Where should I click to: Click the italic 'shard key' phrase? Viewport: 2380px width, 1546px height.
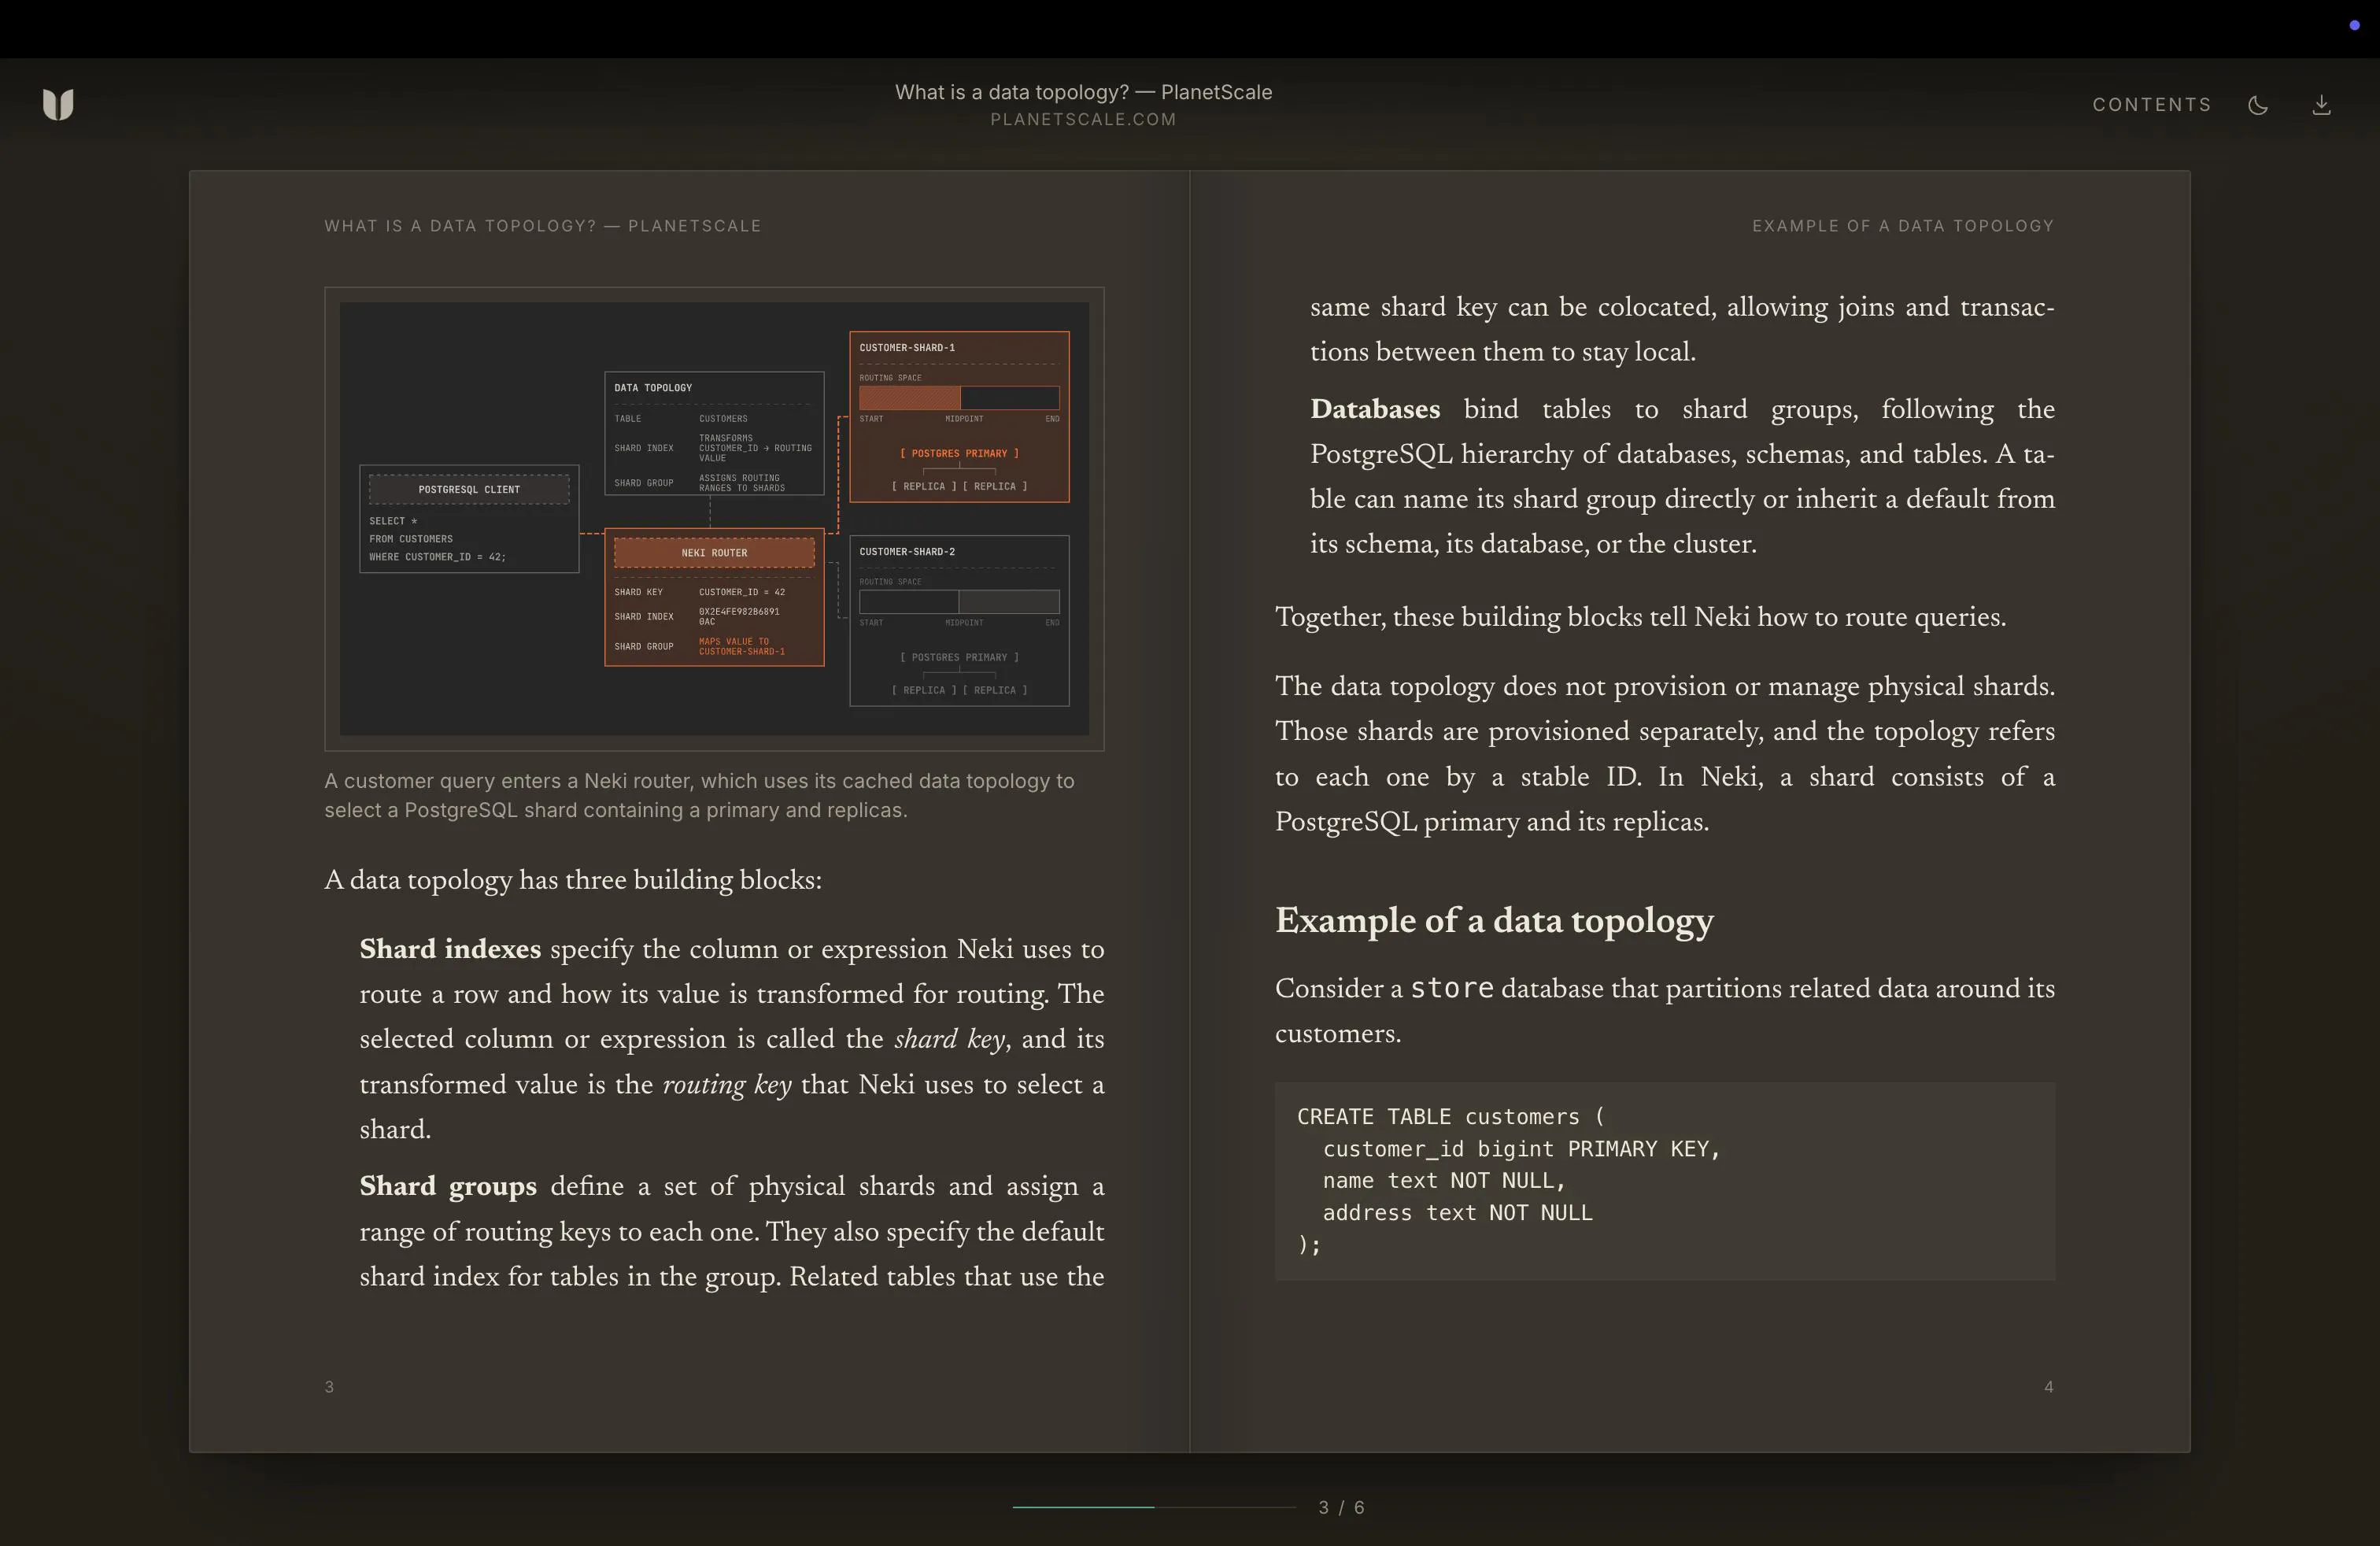pyautogui.click(x=949, y=1039)
